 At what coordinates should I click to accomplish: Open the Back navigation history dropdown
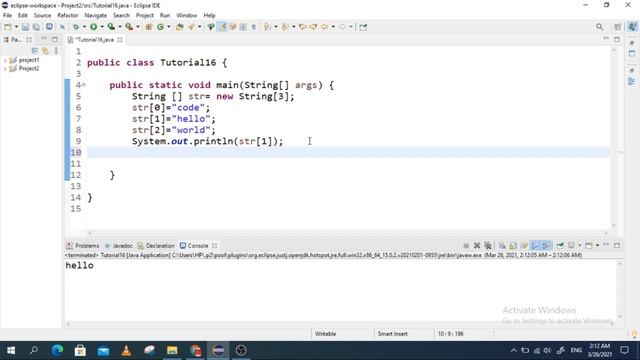(x=333, y=27)
